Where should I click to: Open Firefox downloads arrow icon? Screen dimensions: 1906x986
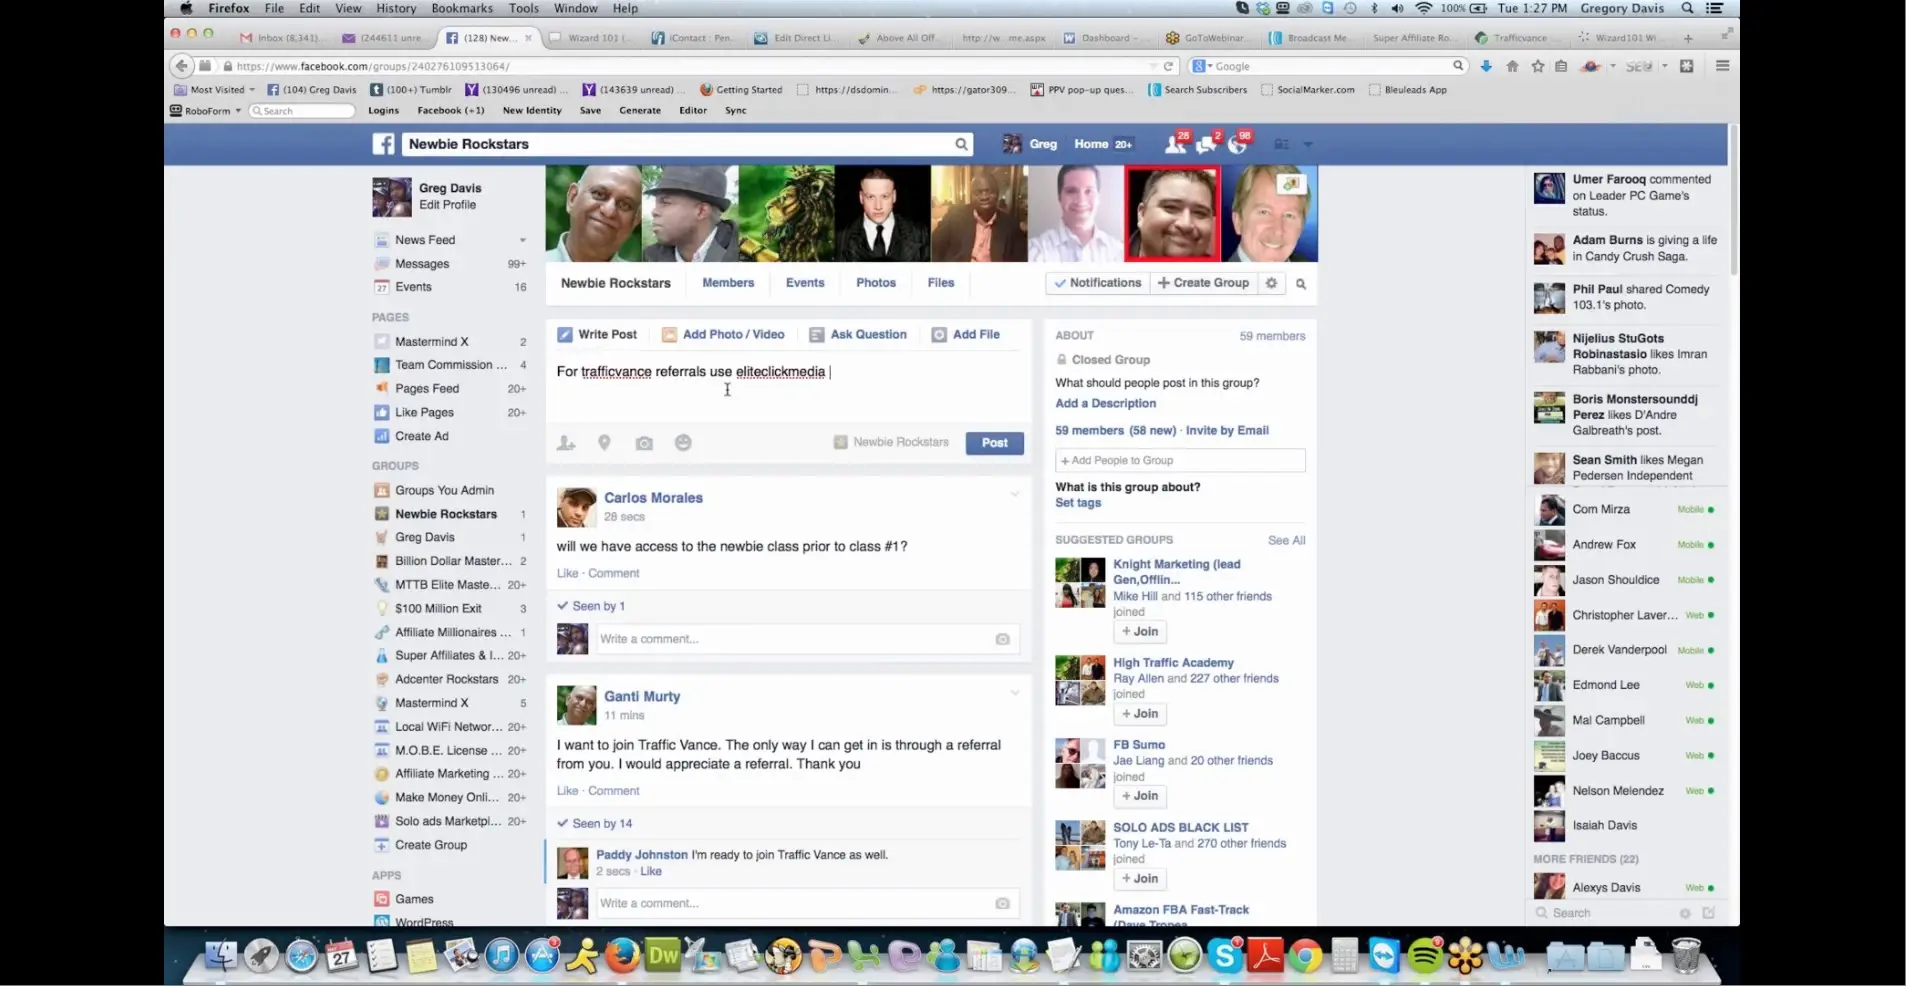coord(1486,66)
